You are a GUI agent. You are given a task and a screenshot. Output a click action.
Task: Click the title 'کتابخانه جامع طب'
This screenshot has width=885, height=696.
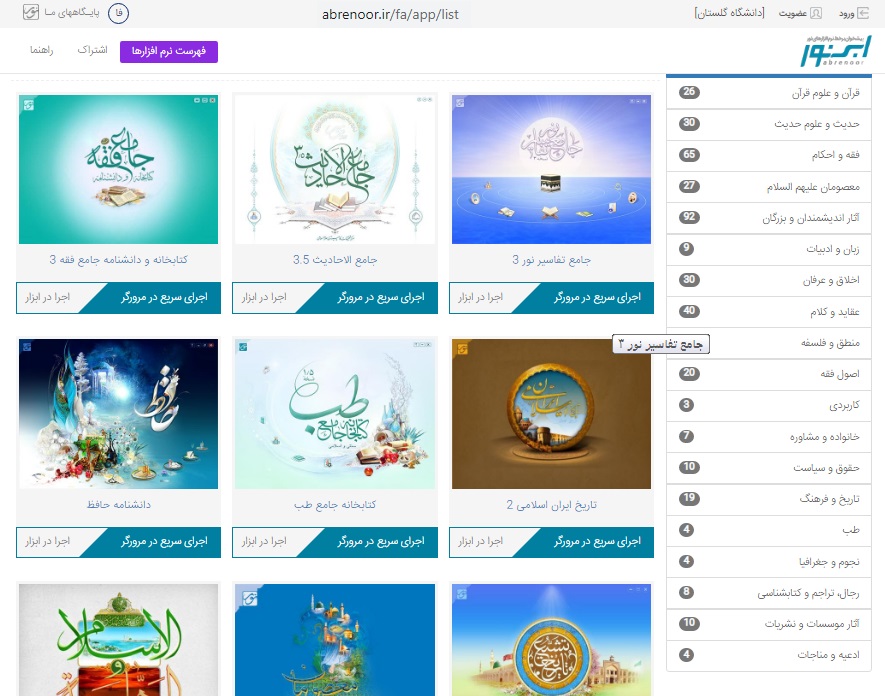335,505
